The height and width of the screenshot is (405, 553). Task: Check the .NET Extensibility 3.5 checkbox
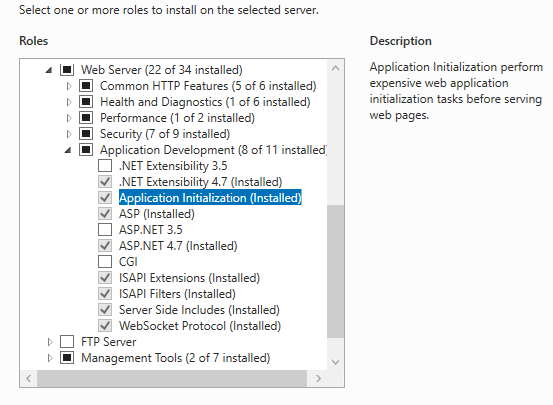point(105,165)
